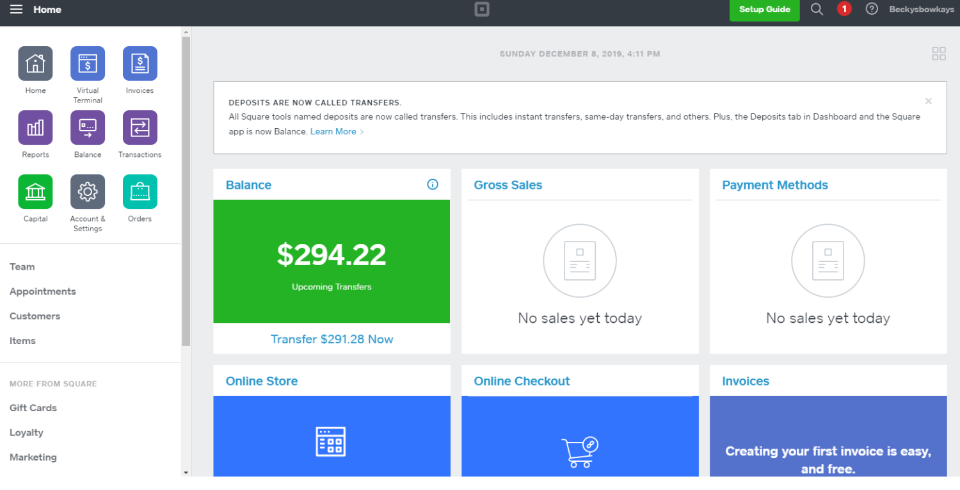Screen dimensions: 960x490
Task: Click the Home title in top bar
Action: pos(47,9)
